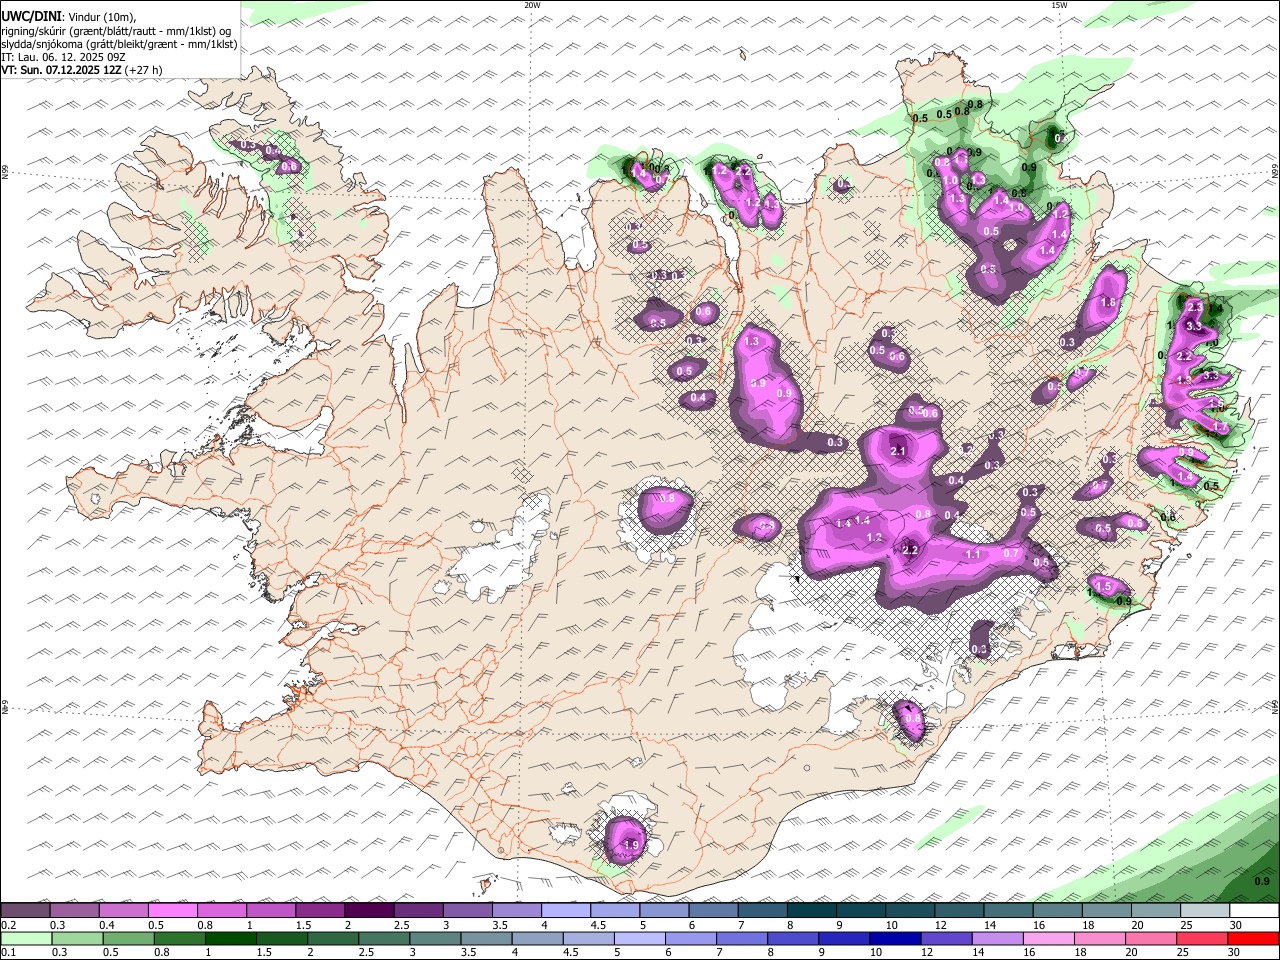Screen dimensions: 1280x960
Task: Click the 'IT: Lau. 06. 12. 2025 09Z' line
Action: pos(63,57)
